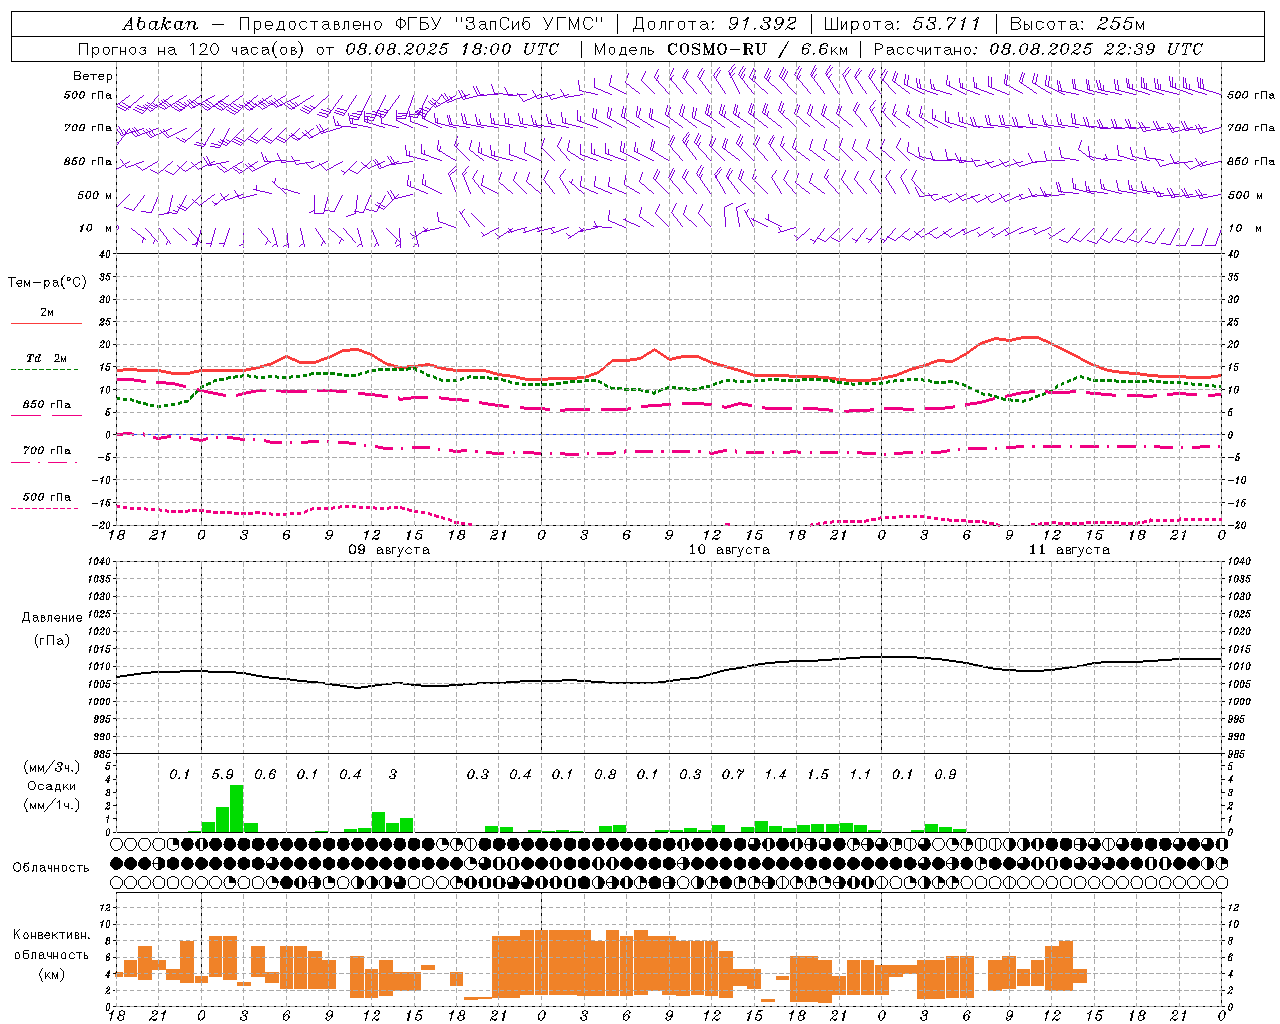Image resolution: width=1280 pixels, height=1024 pixels.
Task: Click the 3-hour precipitation value "0.6"
Action: 265,775
